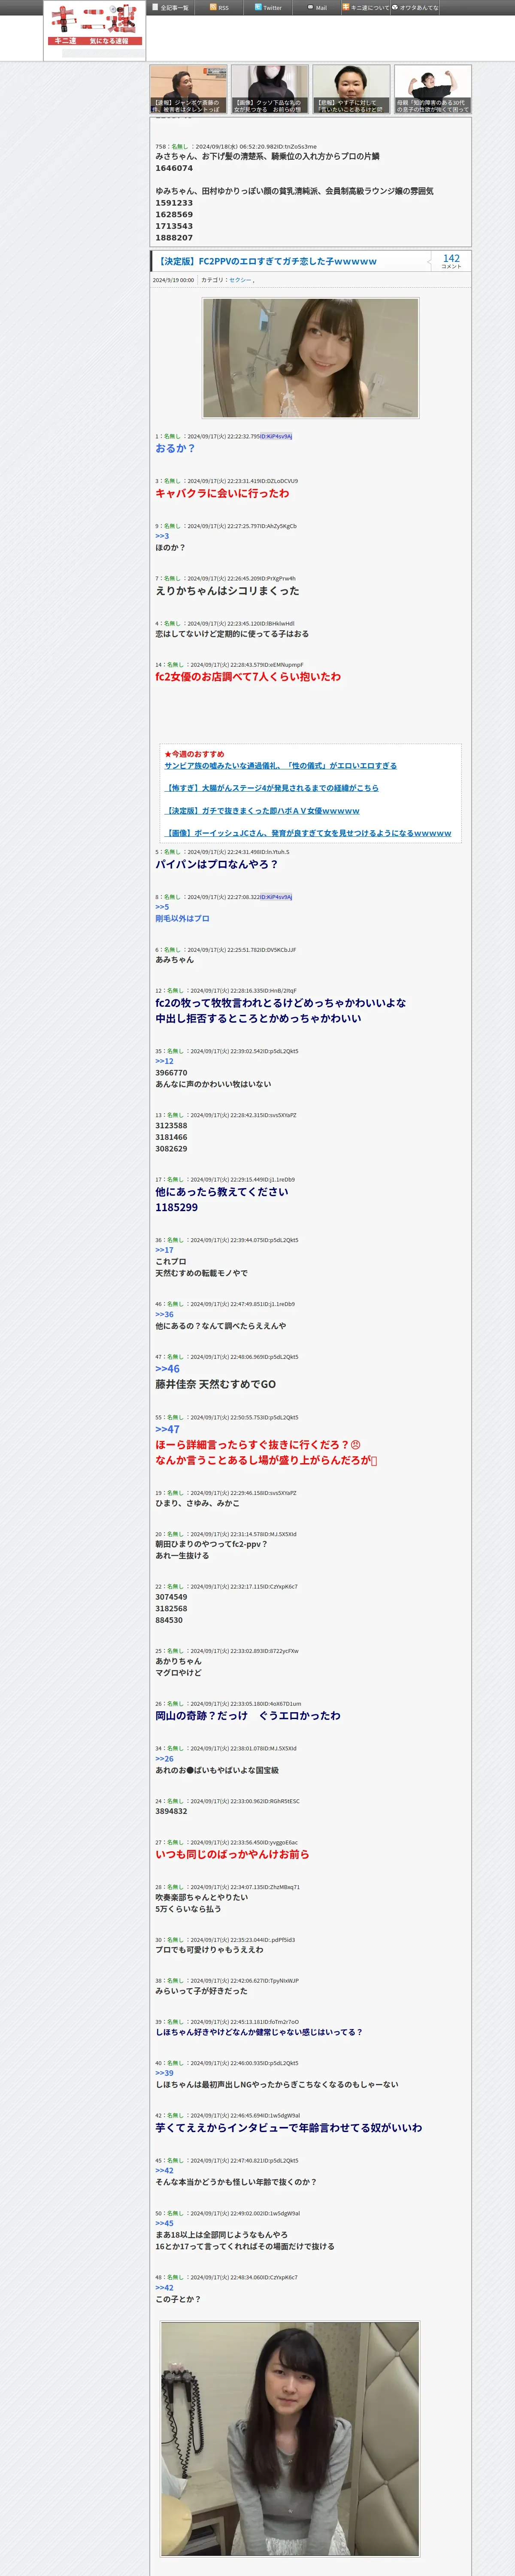Click the orange RSS feed icon
Viewport: 515px width, 2576px height.
tap(213, 7)
